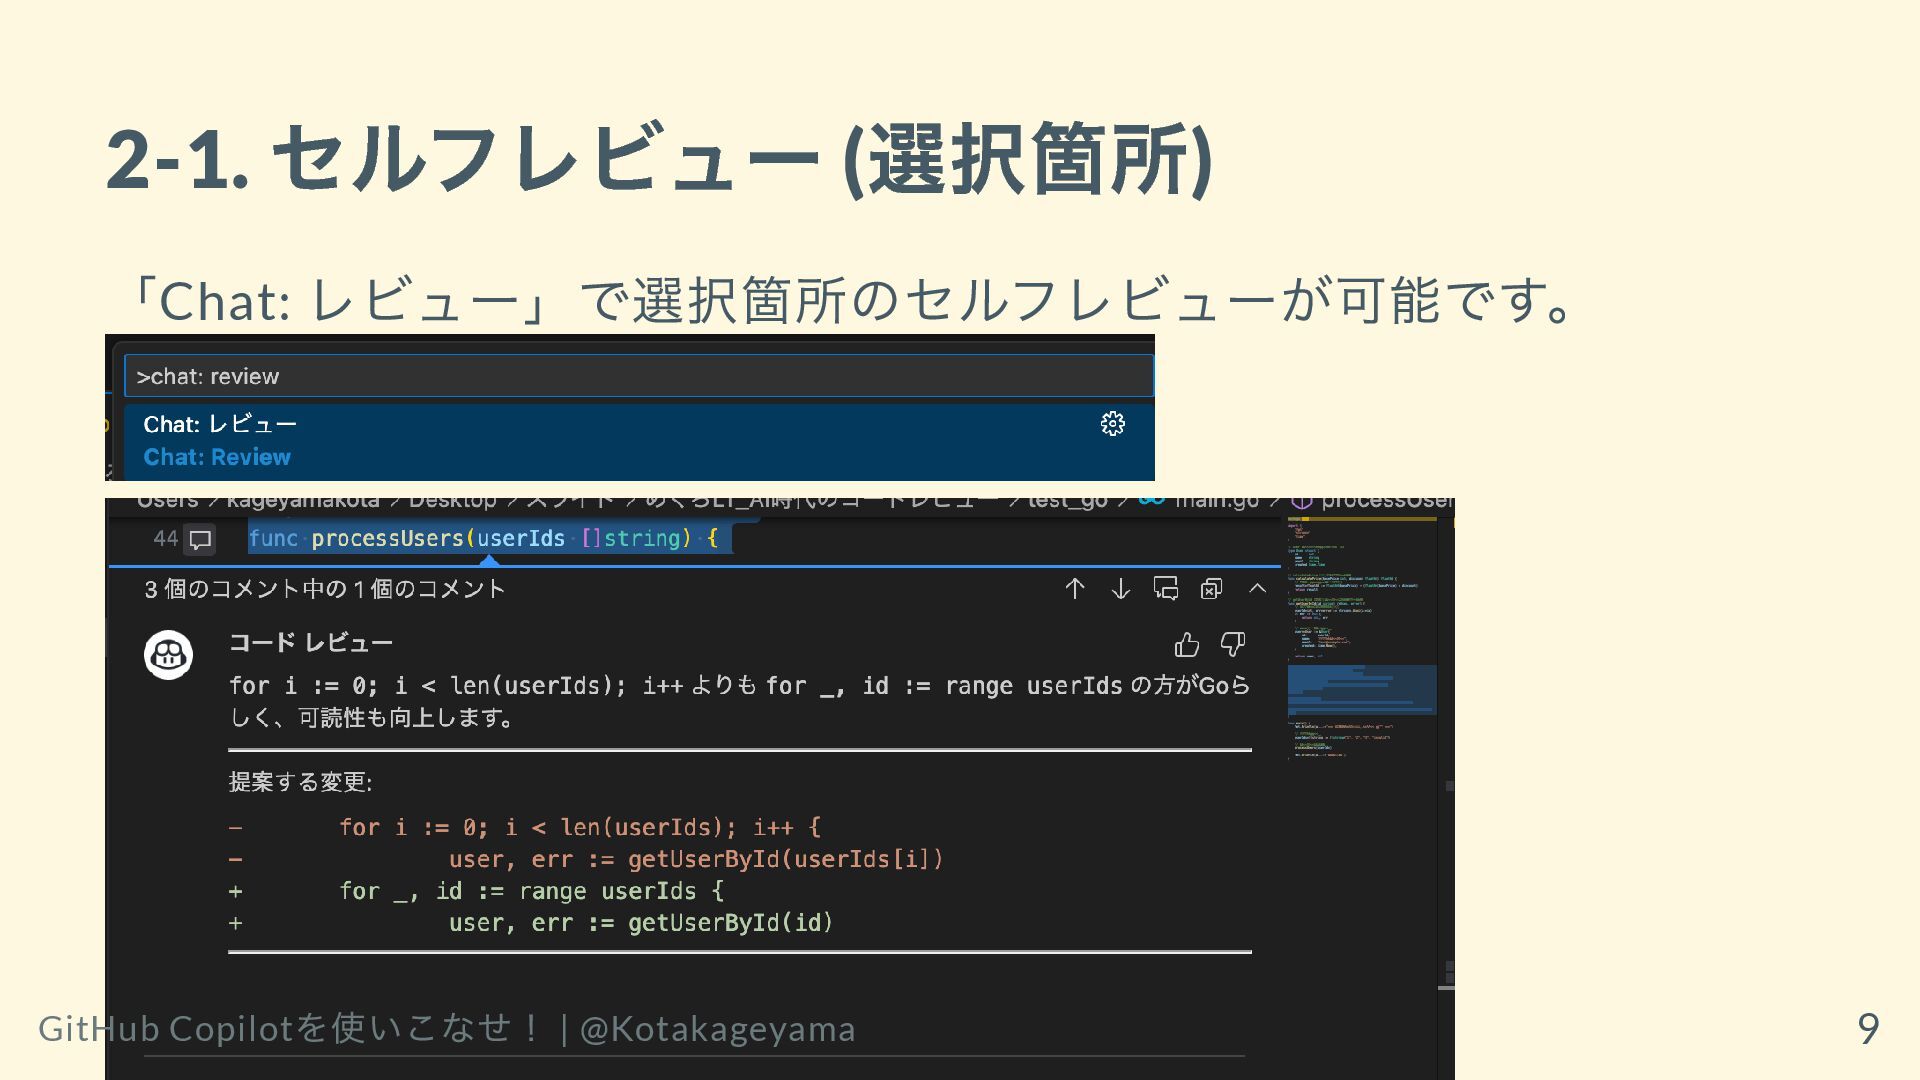Click the comment icon on line 44
1920x1080 pixels.
click(200, 540)
